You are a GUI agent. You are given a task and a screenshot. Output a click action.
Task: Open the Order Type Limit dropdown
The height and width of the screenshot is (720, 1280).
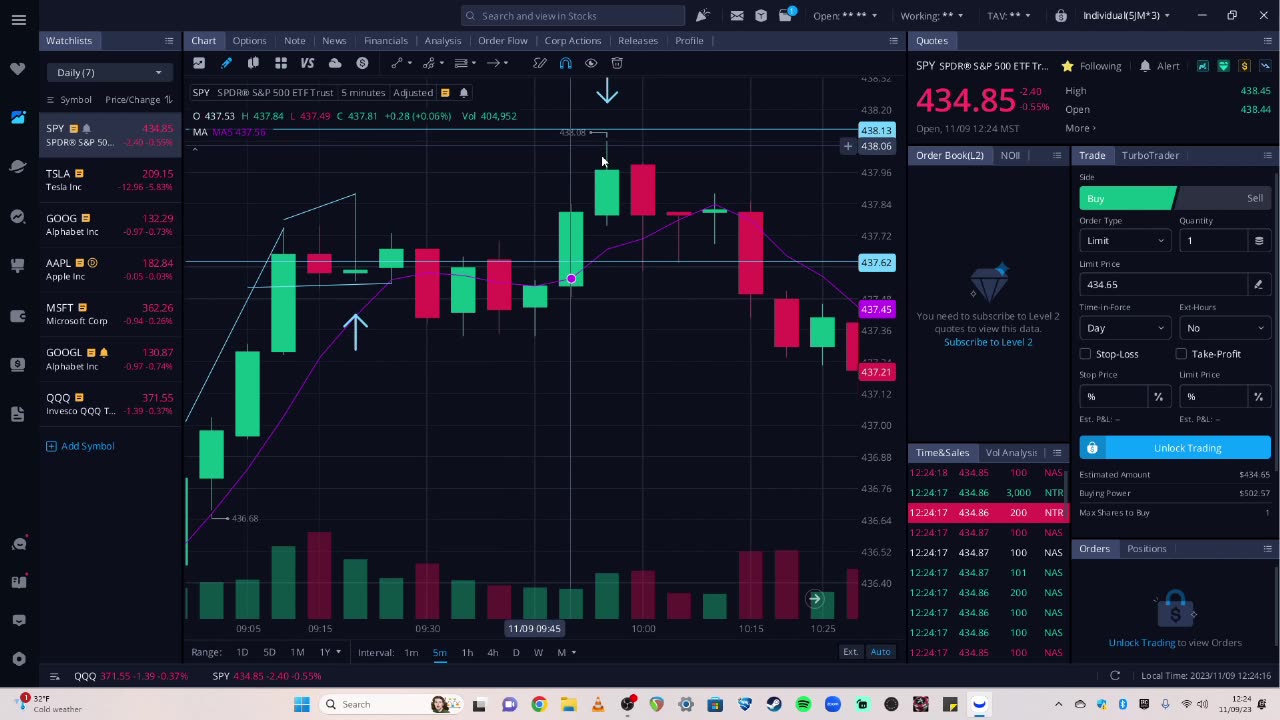pyautogui.click(x=1125, y=241)
